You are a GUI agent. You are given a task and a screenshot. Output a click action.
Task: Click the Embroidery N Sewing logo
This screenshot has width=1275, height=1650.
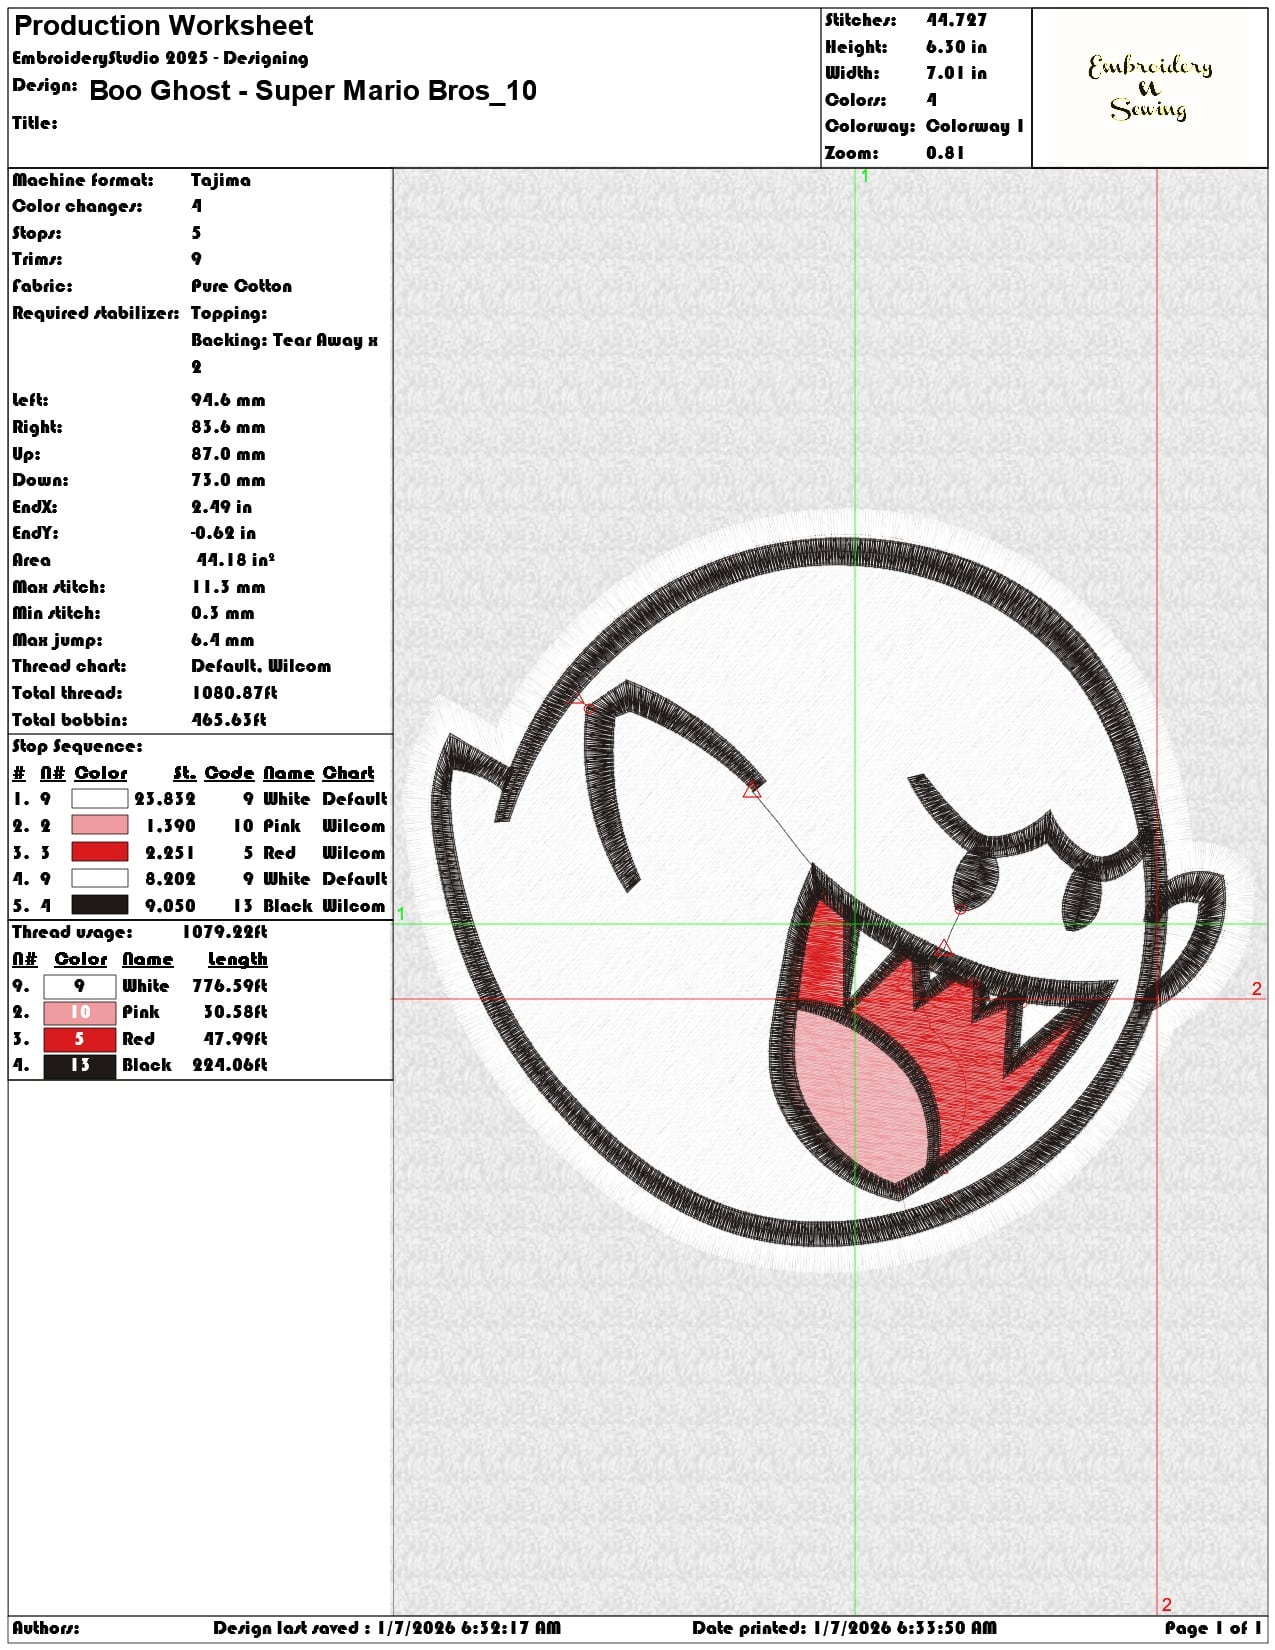pos(1150,87)
